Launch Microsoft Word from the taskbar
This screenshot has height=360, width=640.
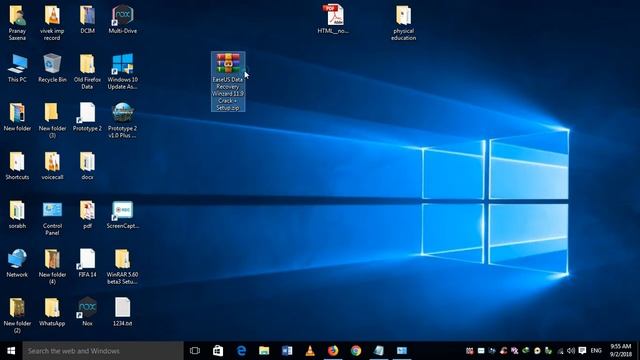click(287, 351)
